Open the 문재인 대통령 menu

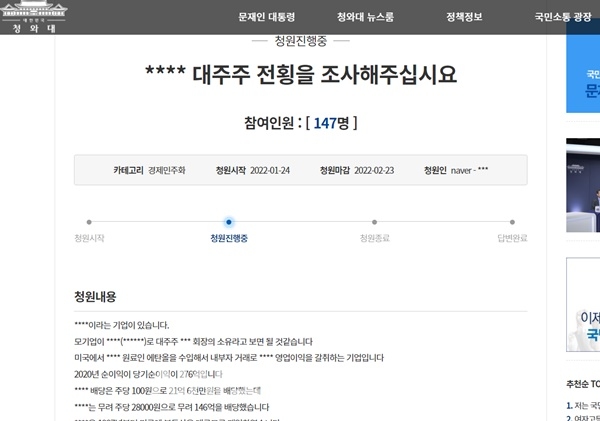point(267,17)
